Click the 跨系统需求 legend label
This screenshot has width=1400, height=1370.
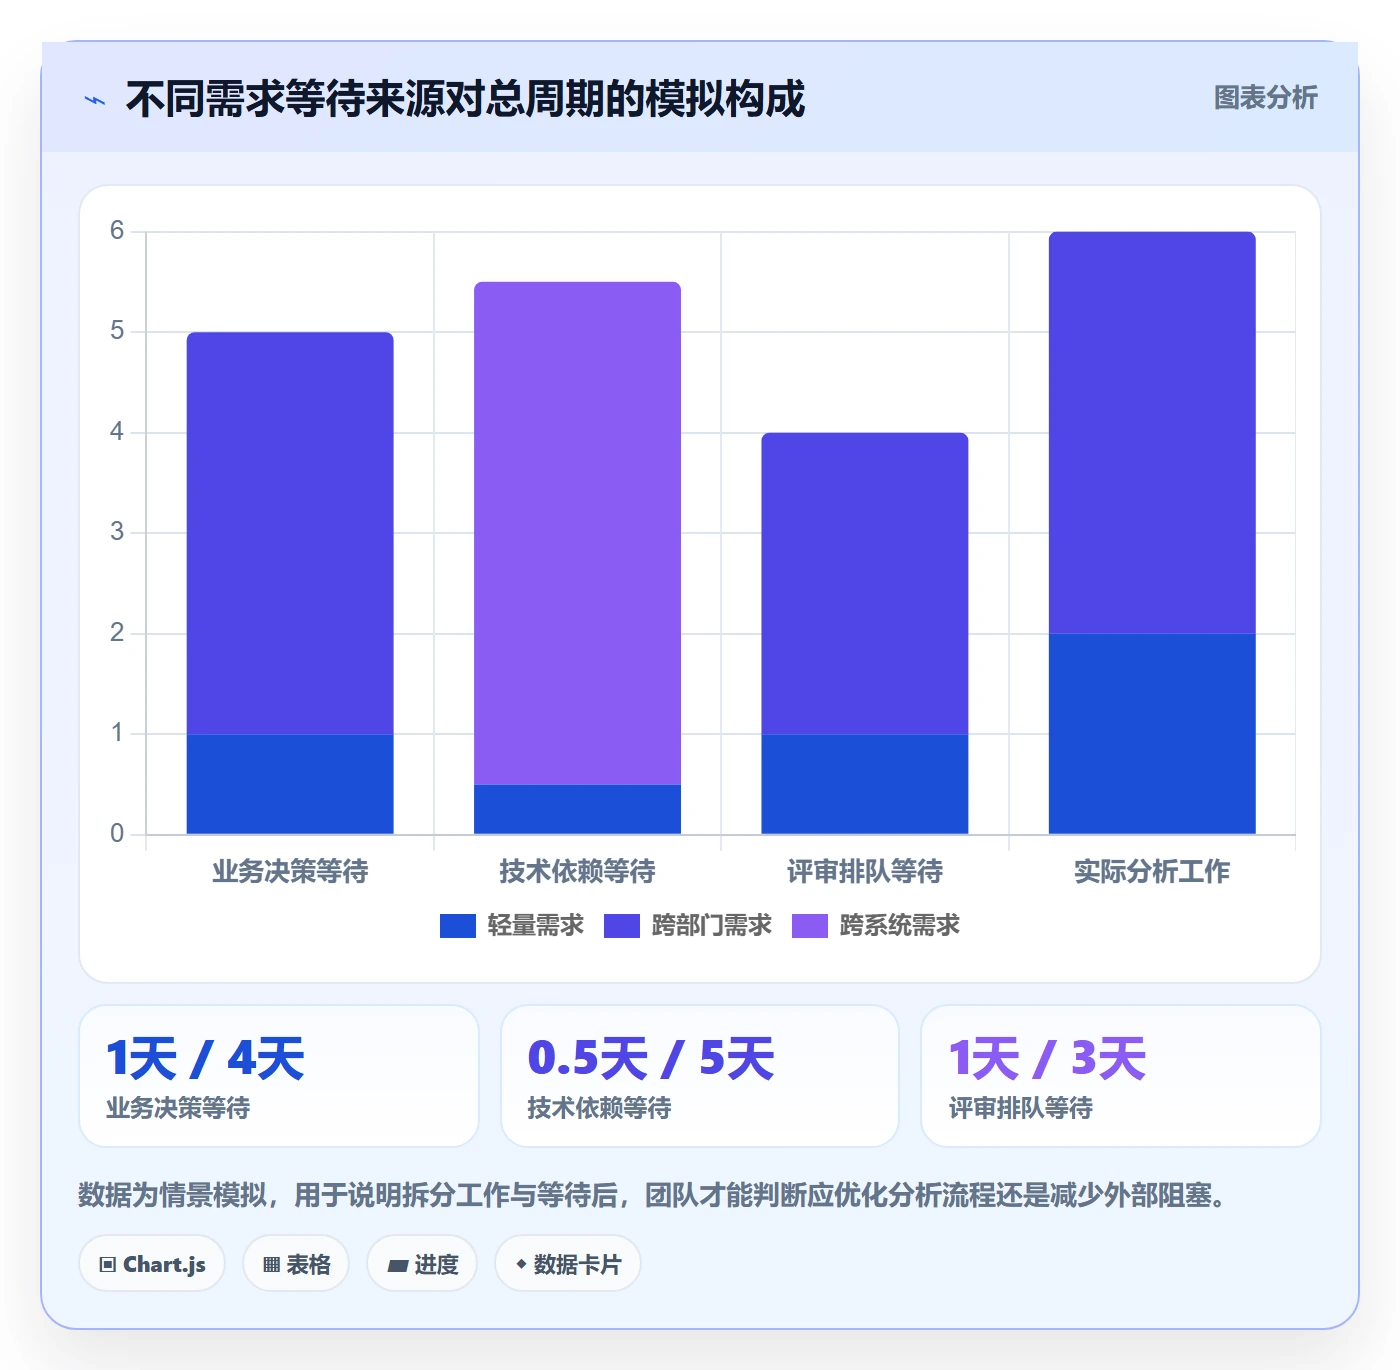(x=899, y=926)
